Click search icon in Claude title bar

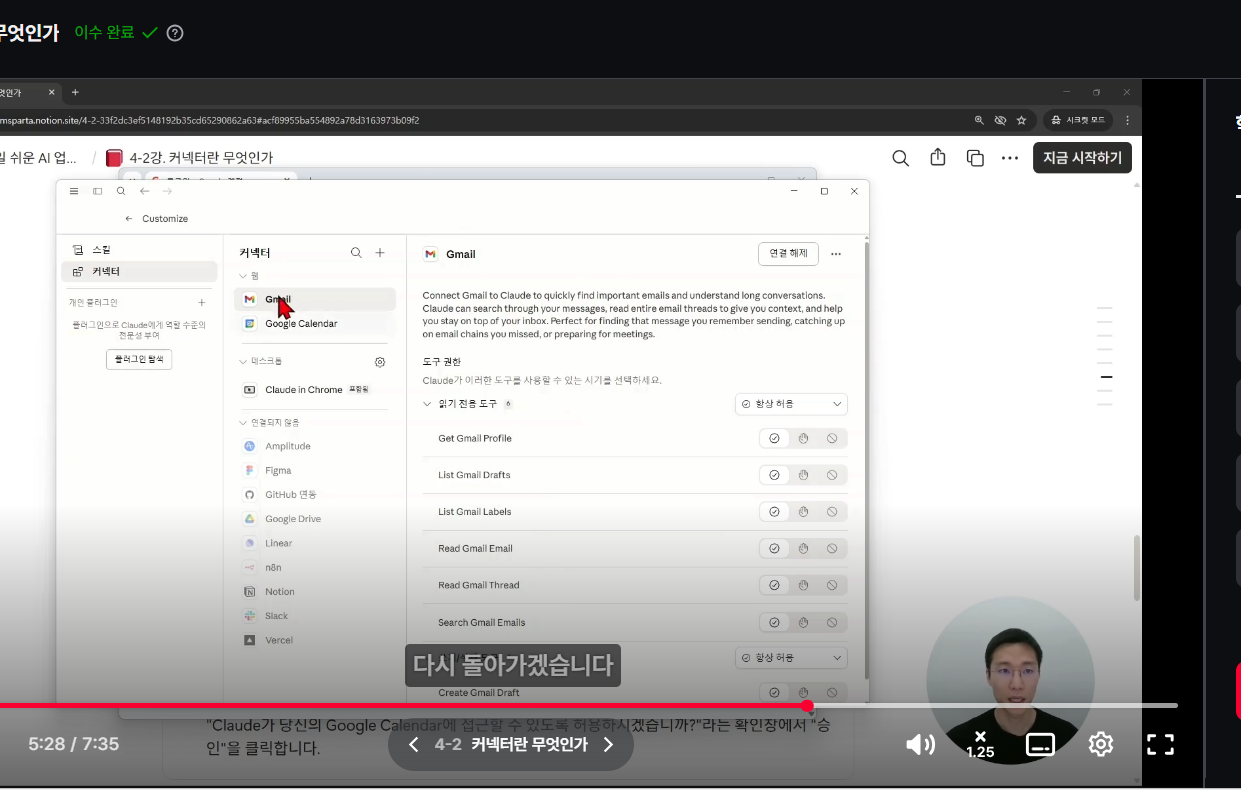point(121,191)
